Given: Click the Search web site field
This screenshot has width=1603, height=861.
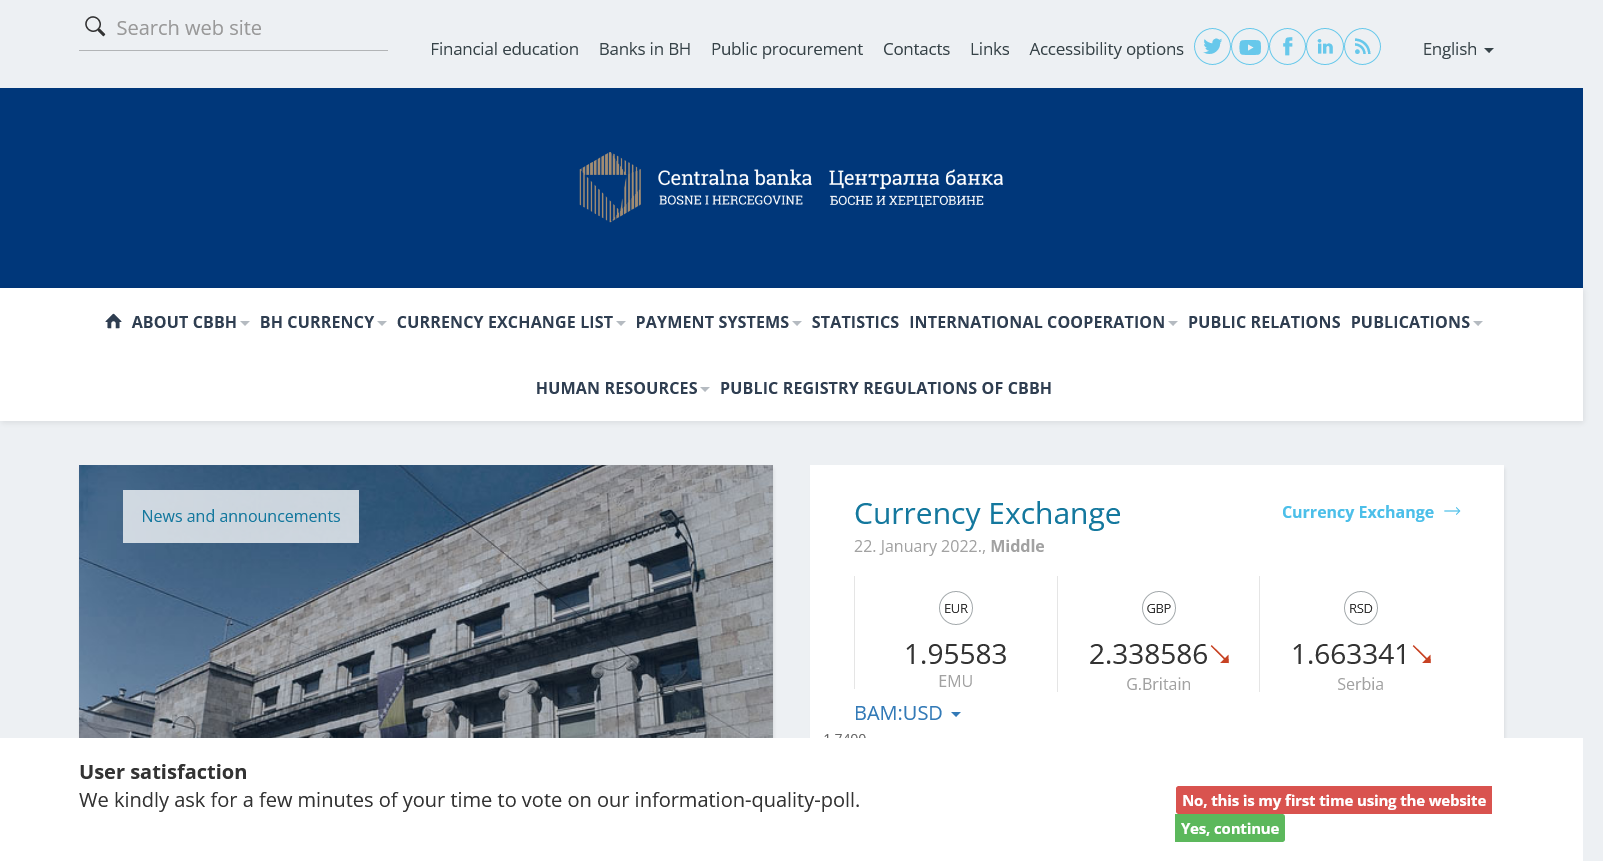Looking at the screenshot, I should (248, 28).
